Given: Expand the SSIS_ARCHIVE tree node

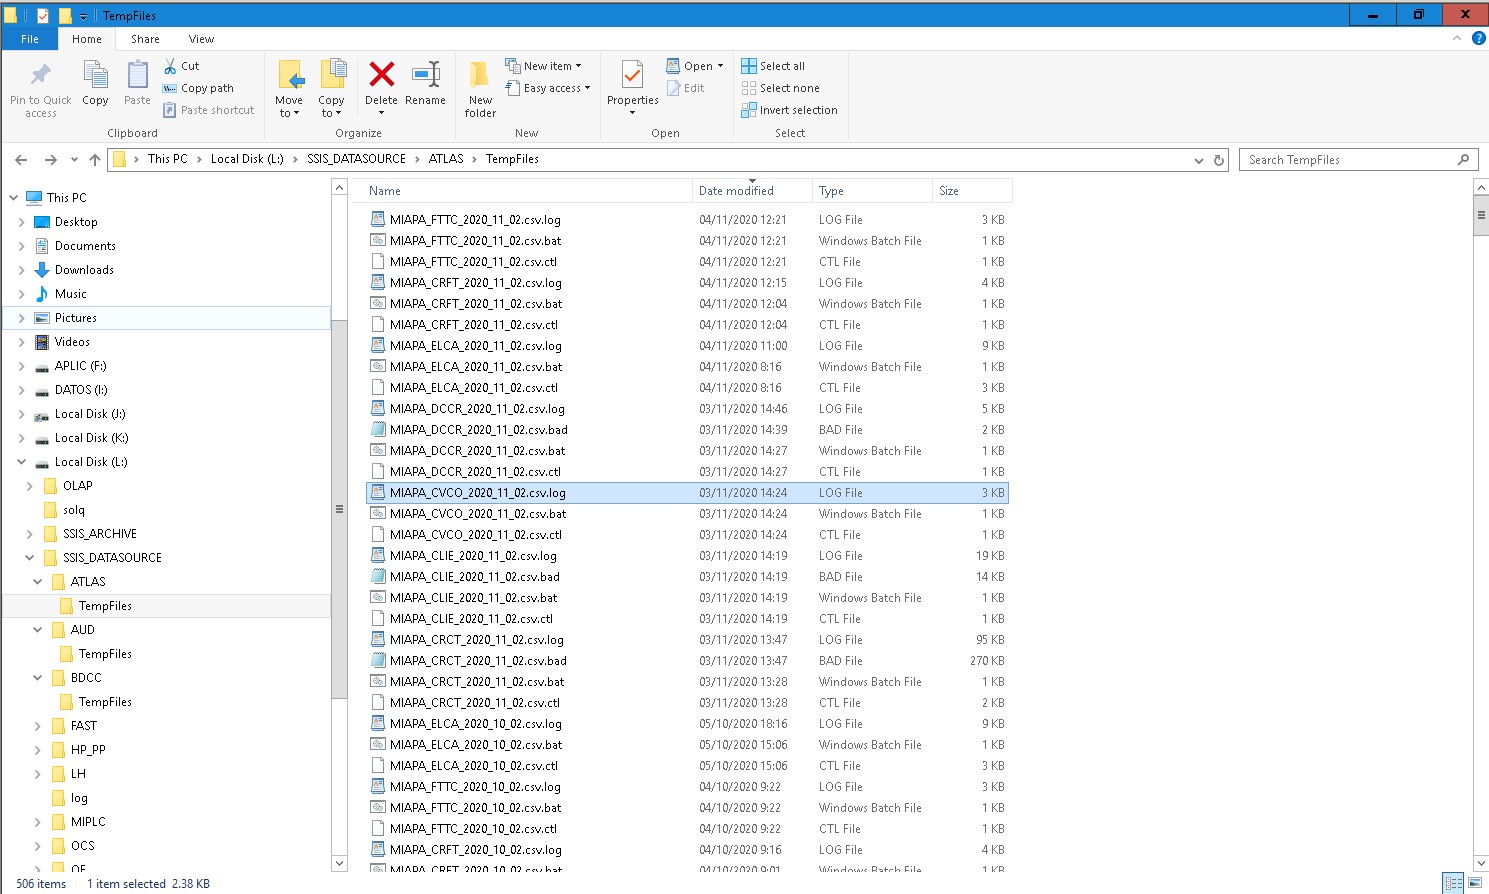Looking at the screenshot, I should click(30, 534).
